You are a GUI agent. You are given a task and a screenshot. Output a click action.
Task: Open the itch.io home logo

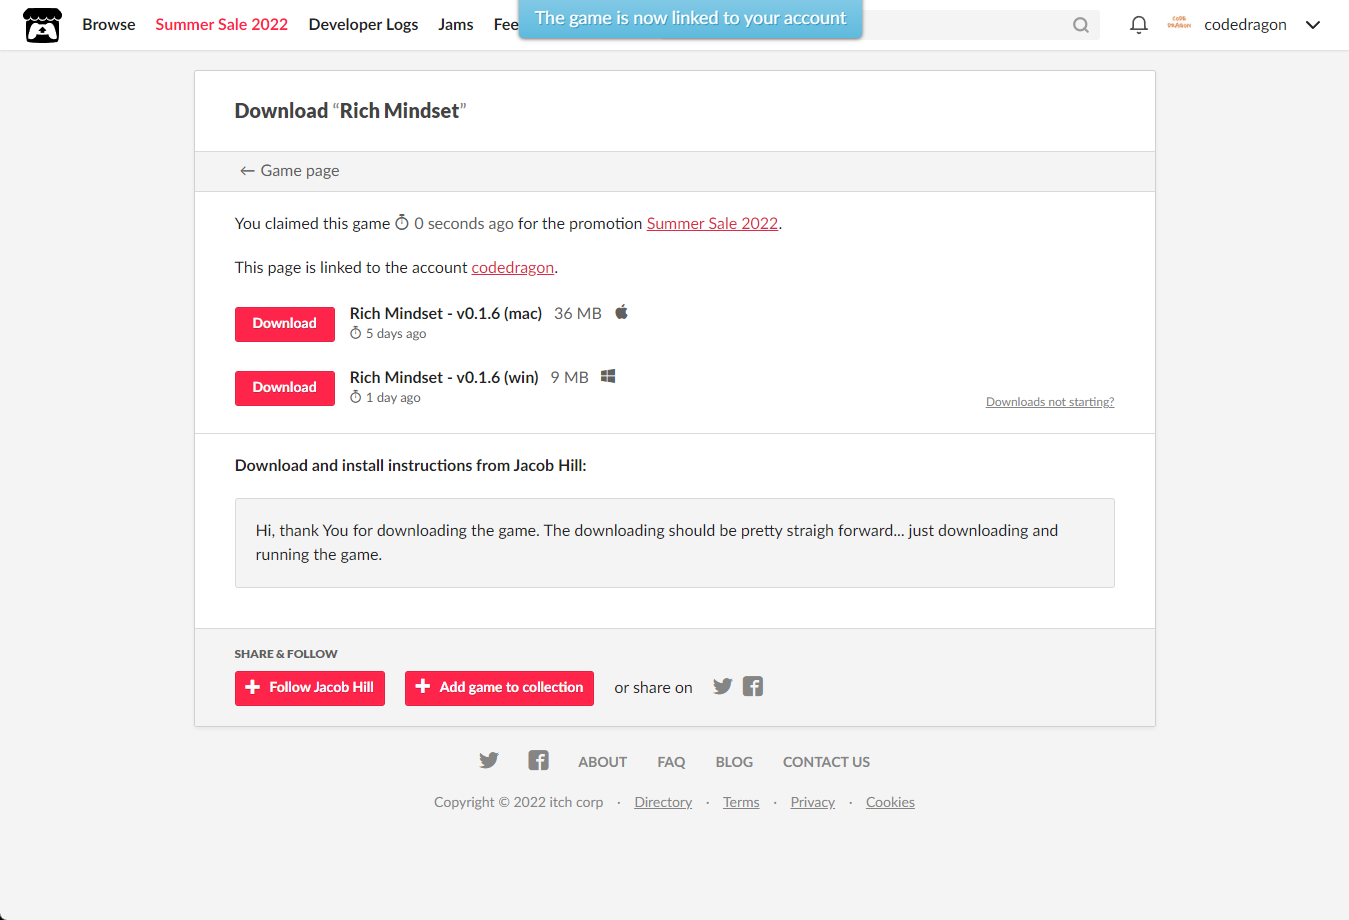42,25
